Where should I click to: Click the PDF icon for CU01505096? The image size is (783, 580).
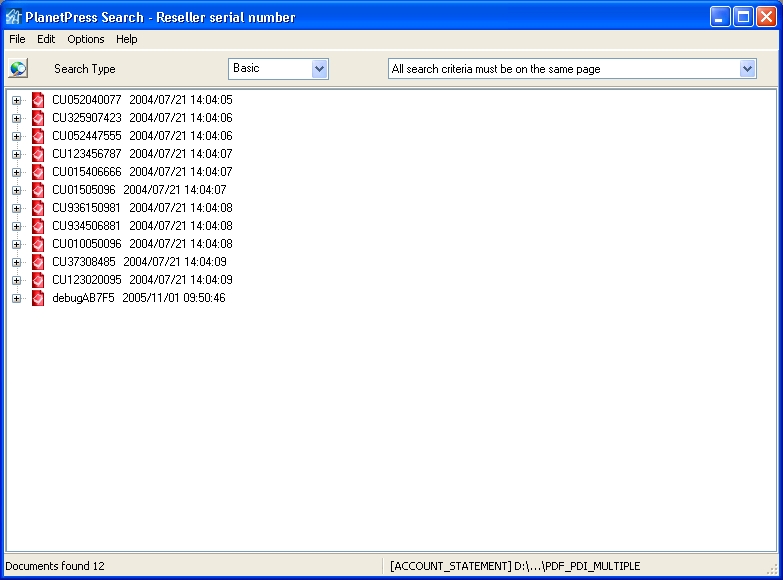tap(38, 190)
